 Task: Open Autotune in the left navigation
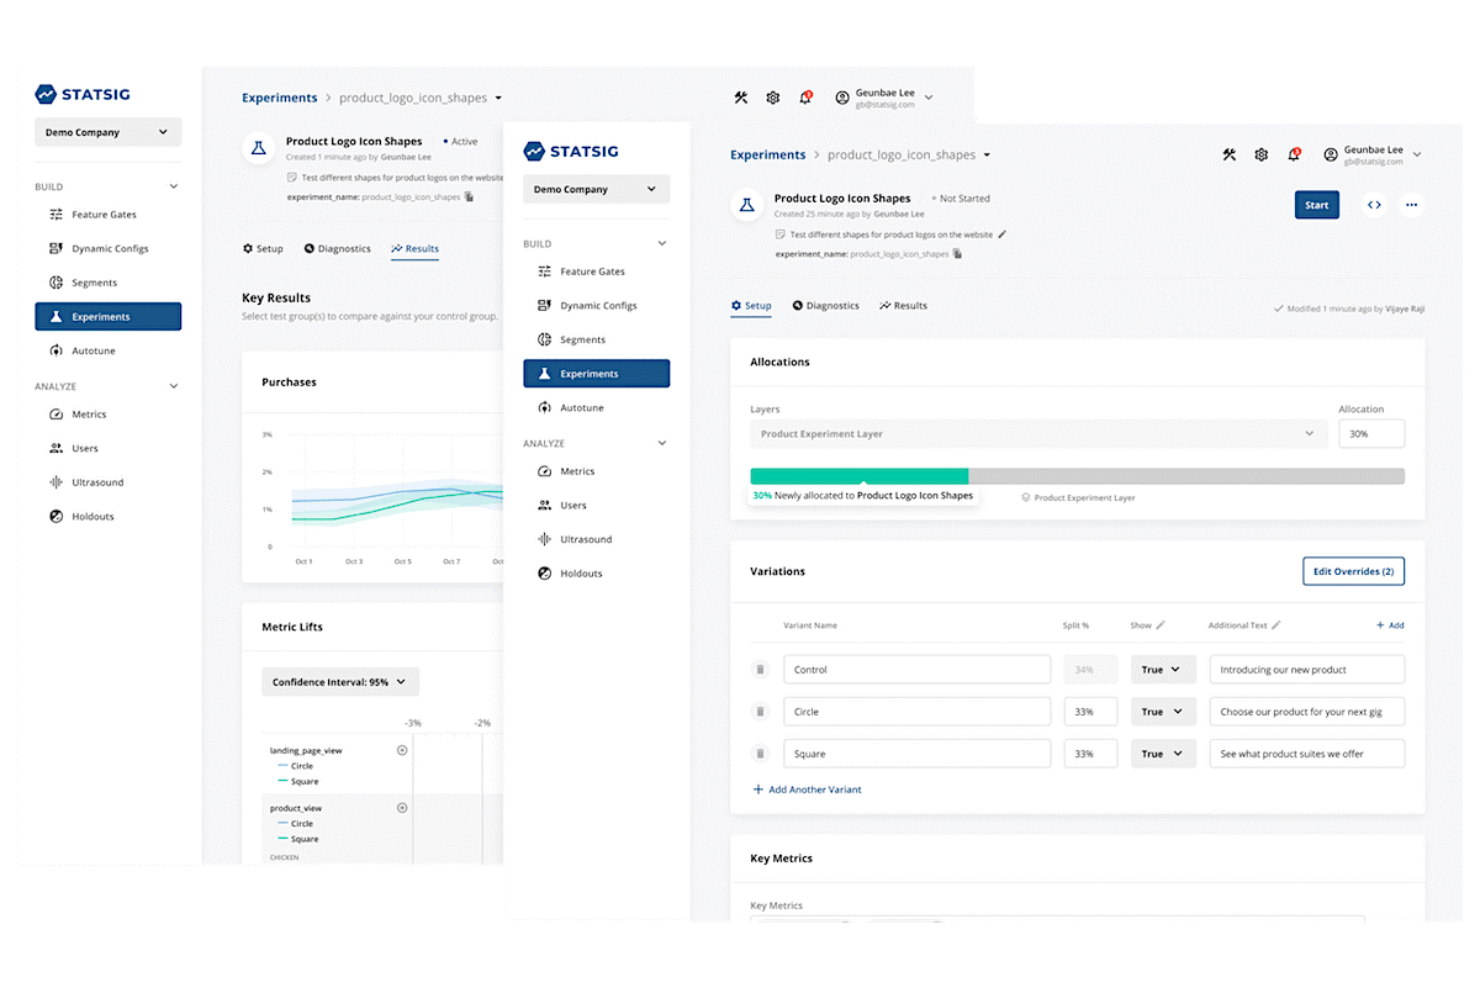tap(583, 407)
